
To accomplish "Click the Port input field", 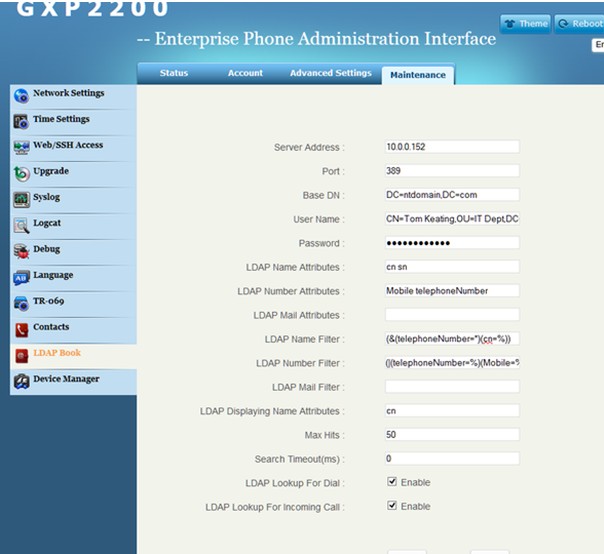I will point(452,171).
